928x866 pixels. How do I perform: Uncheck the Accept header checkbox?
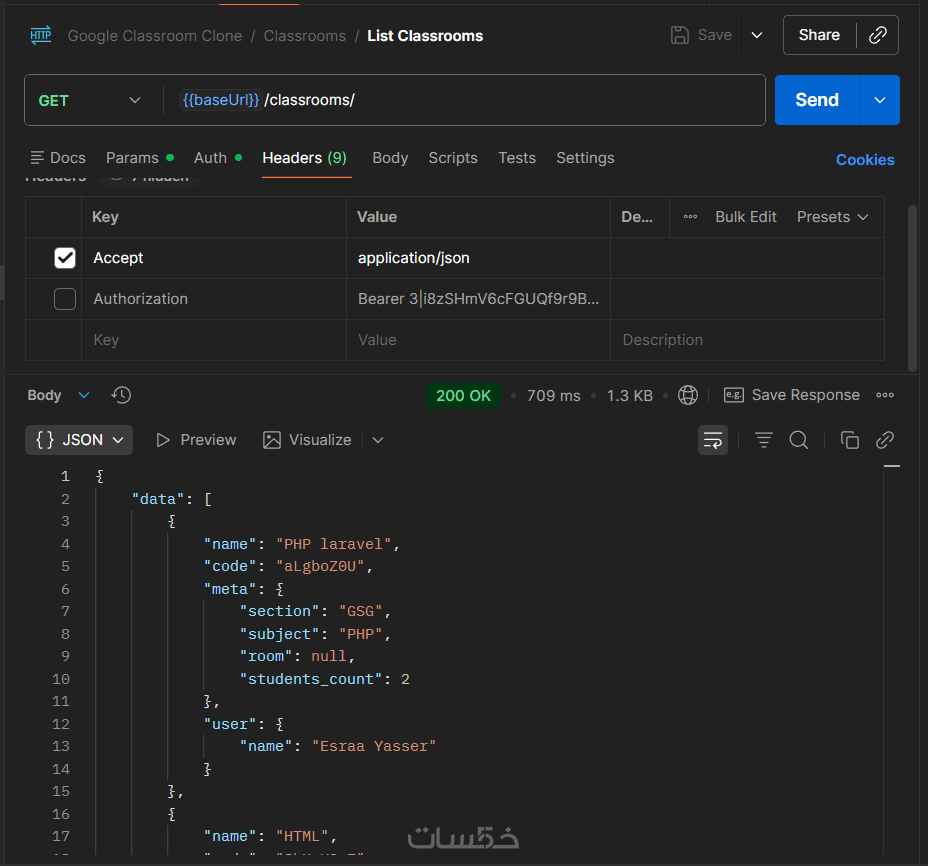65,258
